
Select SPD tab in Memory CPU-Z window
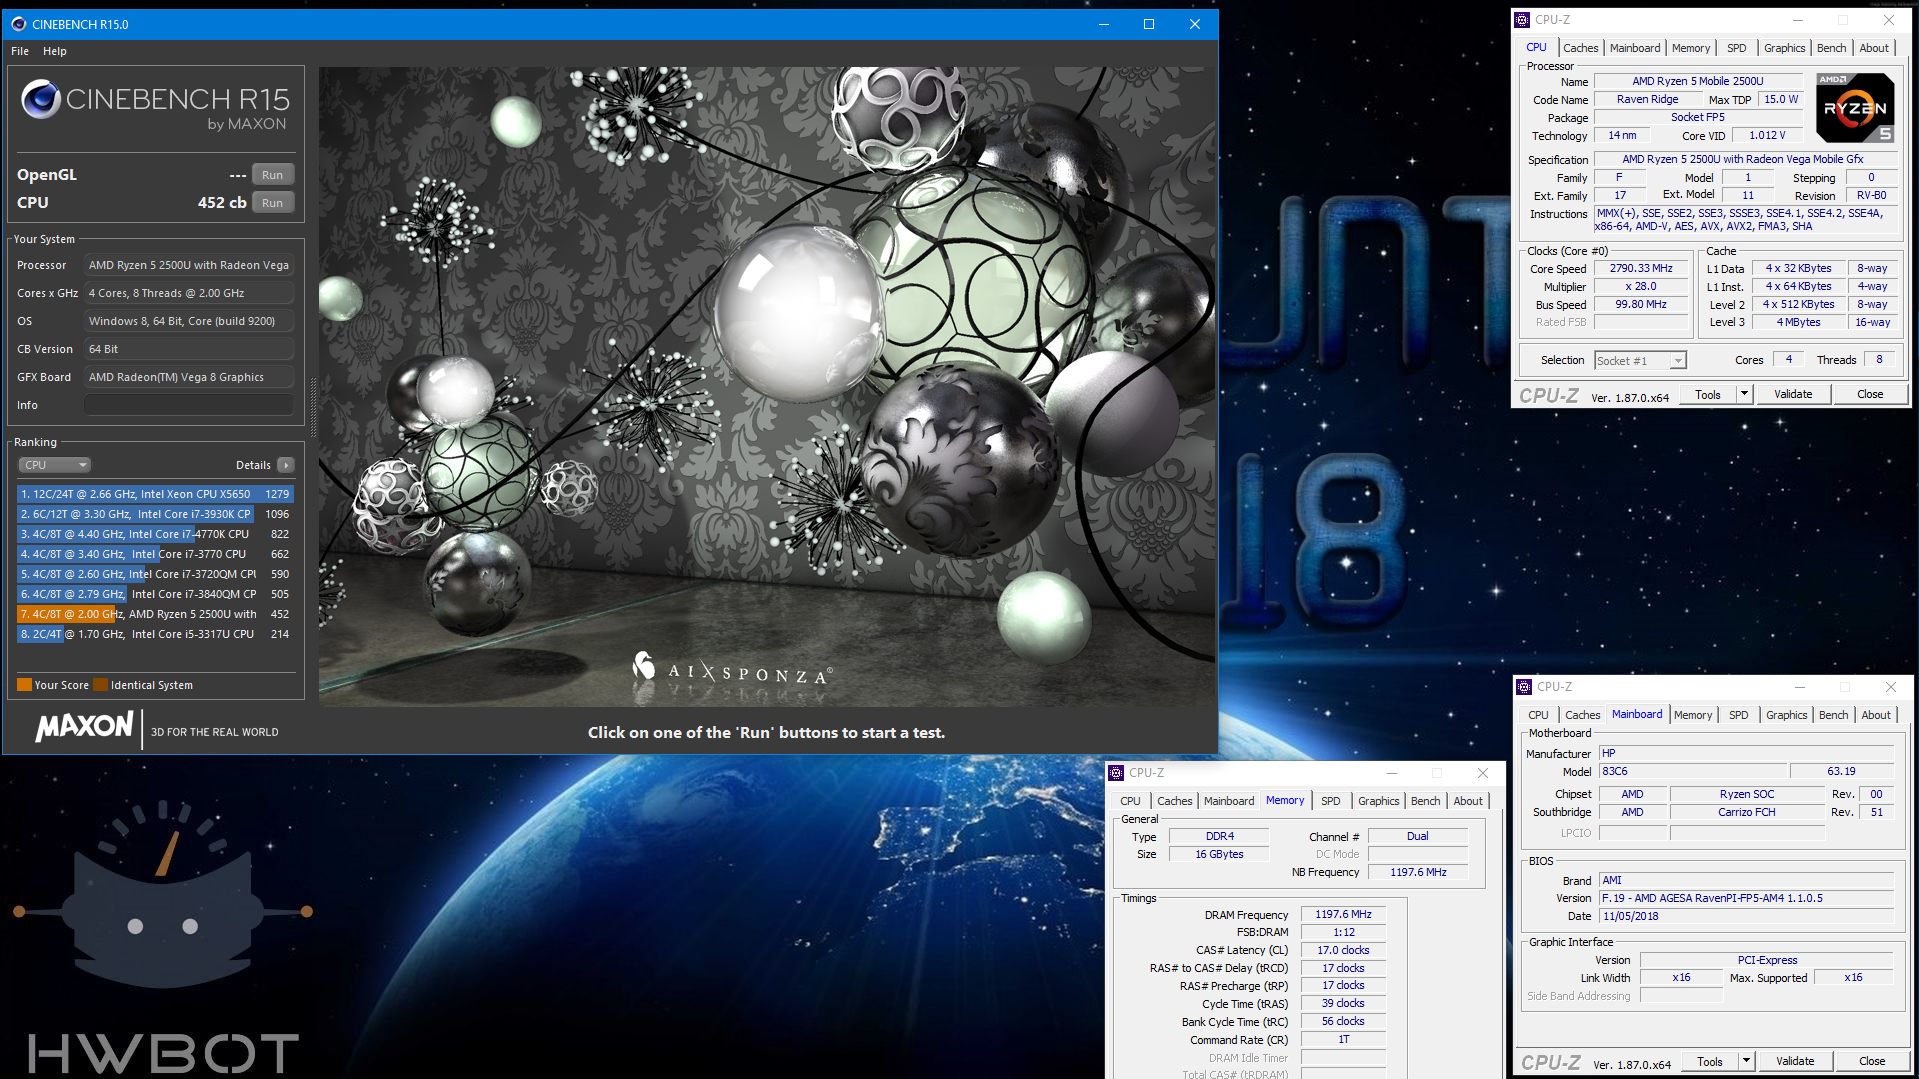click(1330, 801)
